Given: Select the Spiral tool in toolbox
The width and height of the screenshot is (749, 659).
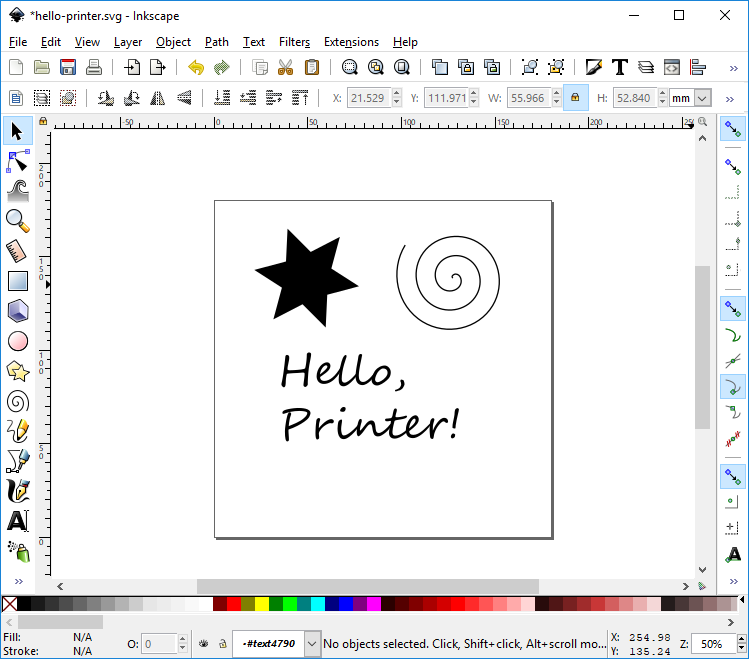Looking at the screenshot, I should [18, 402].
